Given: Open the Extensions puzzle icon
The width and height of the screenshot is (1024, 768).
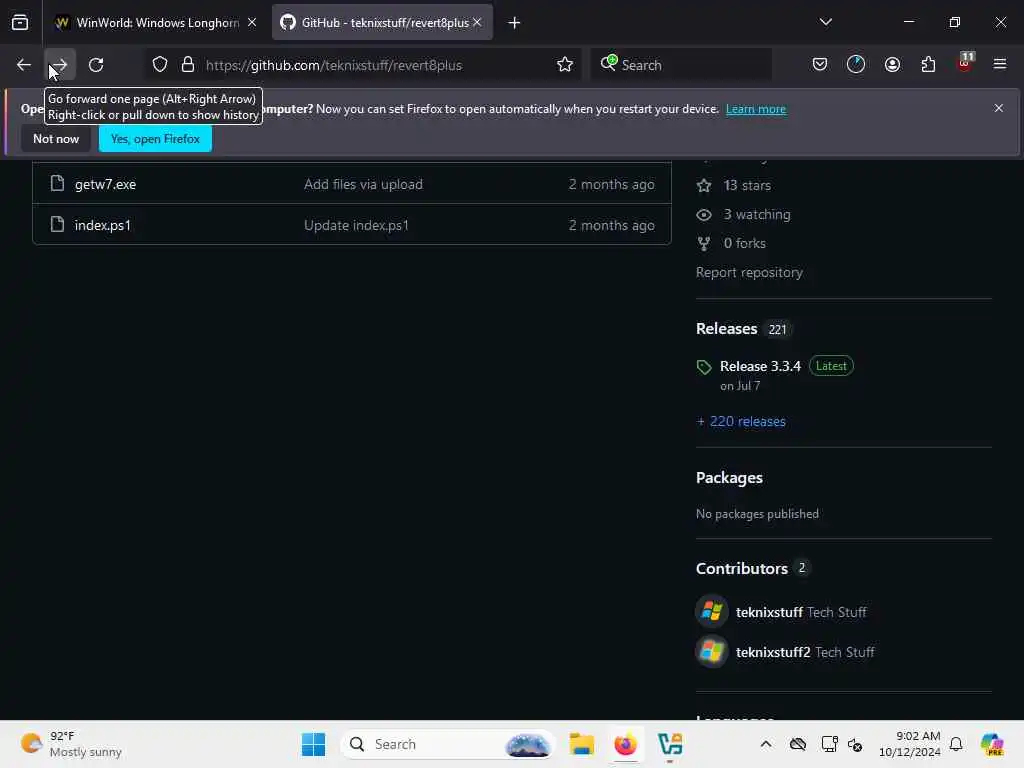Looking at the screenshot, I should pyautogui.click(x=928, y=65).
